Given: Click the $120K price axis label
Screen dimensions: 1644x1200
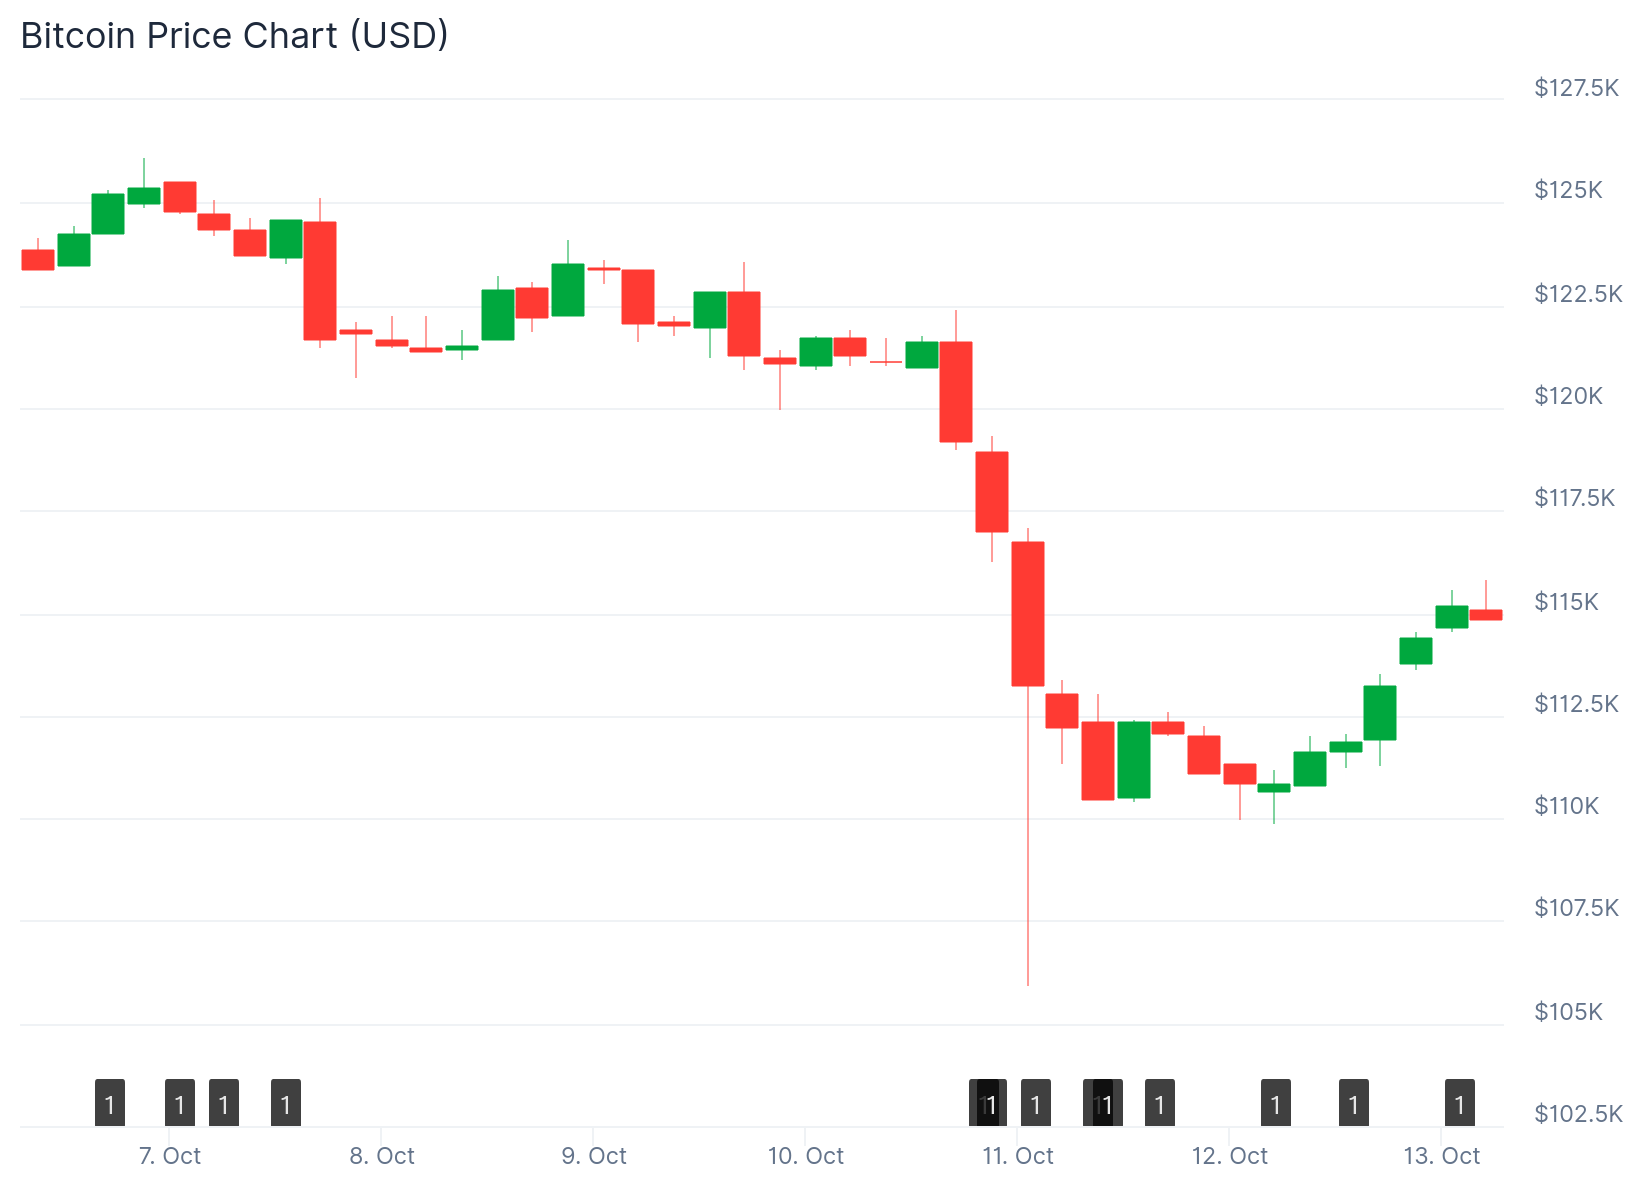Looking at the screenshot, I should (x=1568, y=396).
